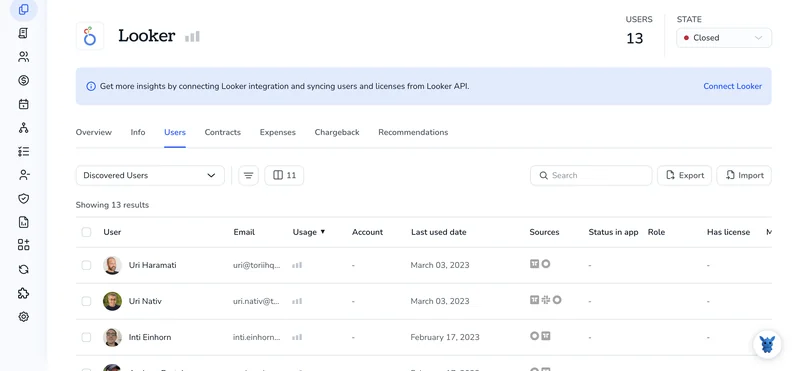Click Inti Einhorn's usage bars icon
Viewport: 800px width, 371px height.
[x=297, y=337]
